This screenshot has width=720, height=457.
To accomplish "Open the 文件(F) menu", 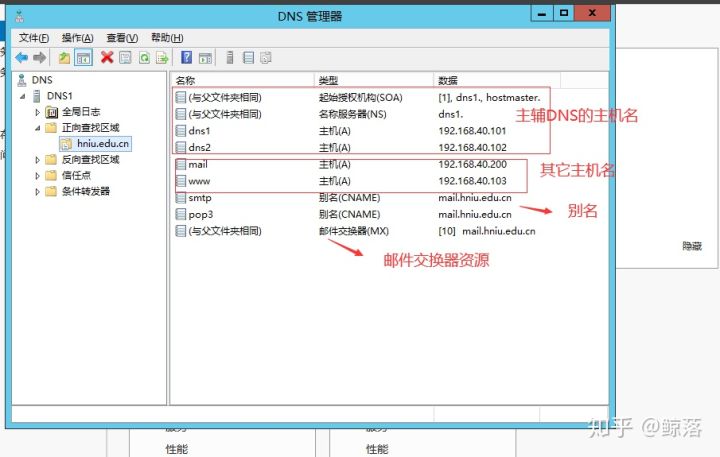I will coord(34,38).
